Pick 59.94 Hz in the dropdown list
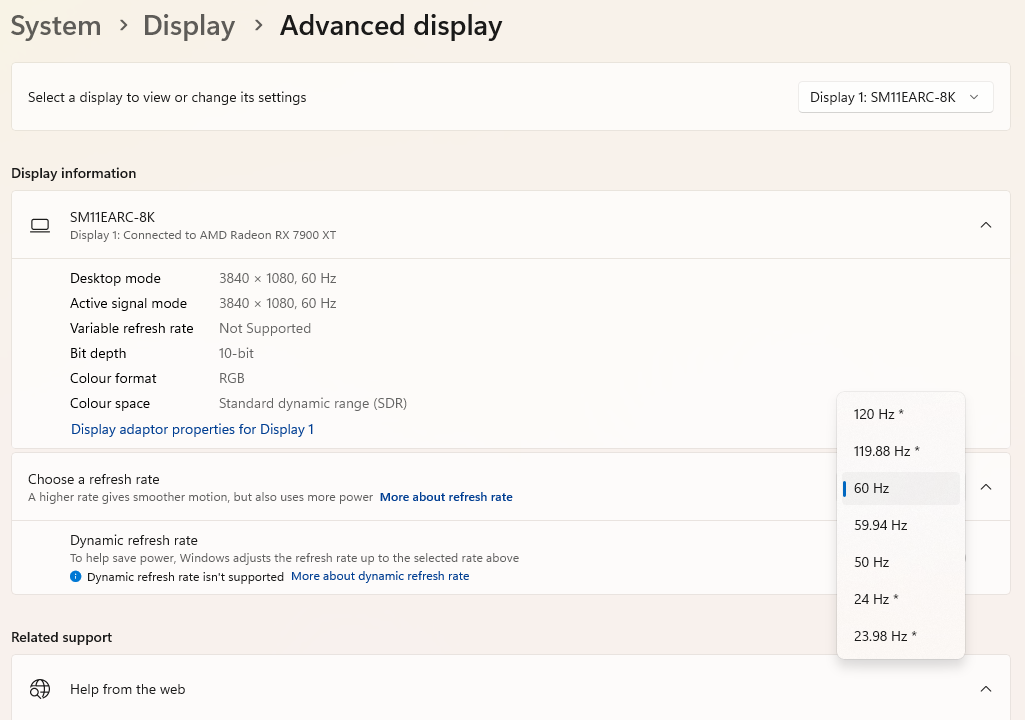The image size is (1025, 720). click(901, 525)
